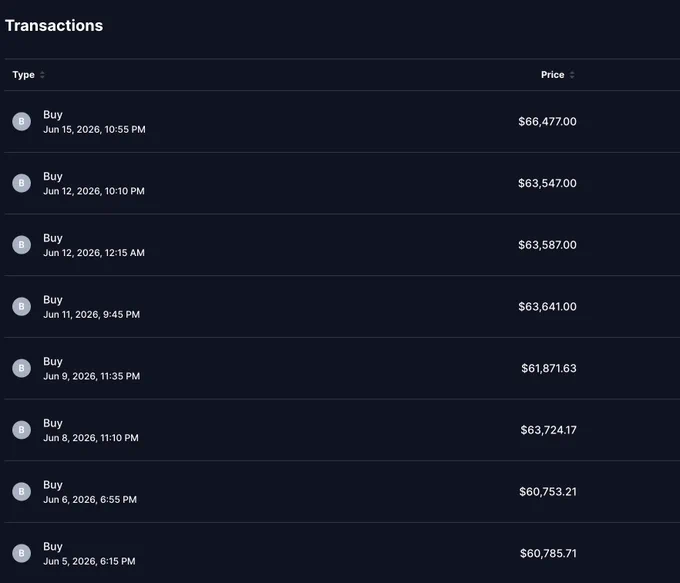Screen dimensions: 680x583
Task: Click the Transactions heading
Action: 54,26
